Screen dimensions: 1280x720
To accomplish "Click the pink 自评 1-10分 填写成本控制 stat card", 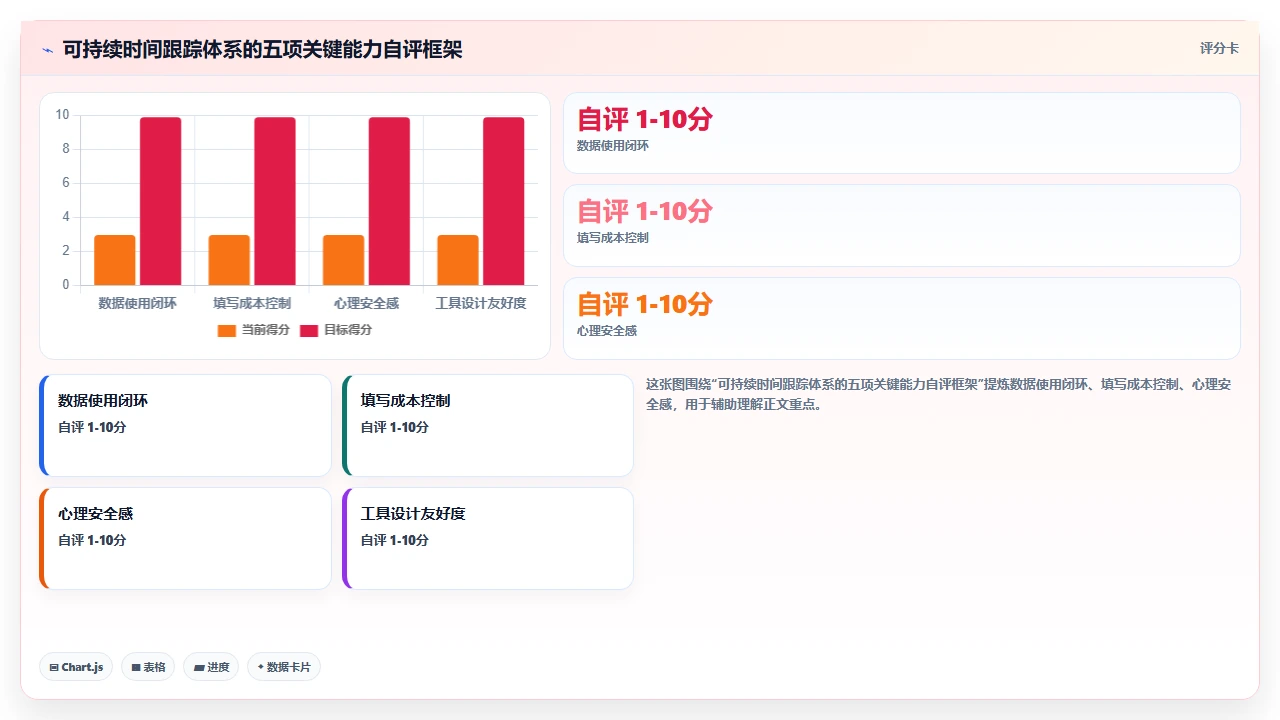I will click(902, 225).
